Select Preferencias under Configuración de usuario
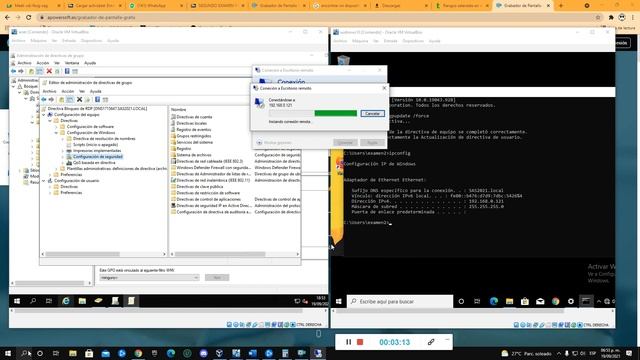Screen dimensions: 640x360 pyautogui.click(x=71, y=192)
